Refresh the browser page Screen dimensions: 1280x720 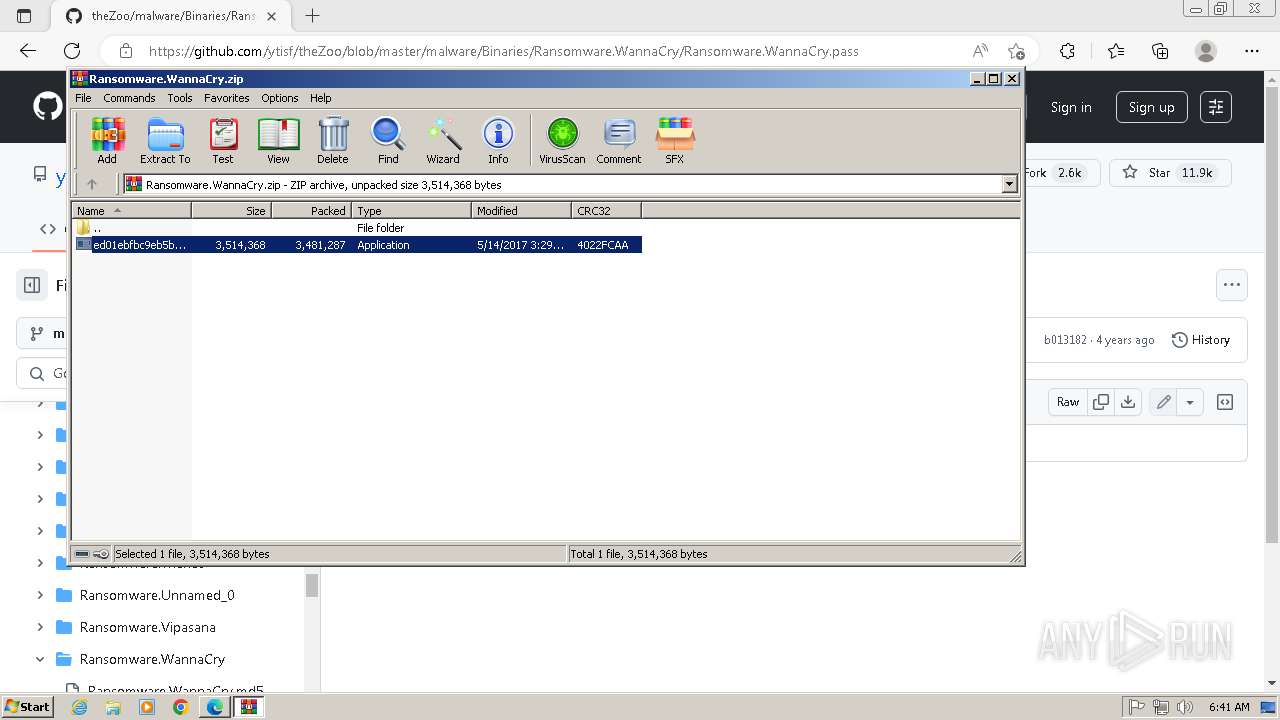pyautogui.click(x=72, y=51)
